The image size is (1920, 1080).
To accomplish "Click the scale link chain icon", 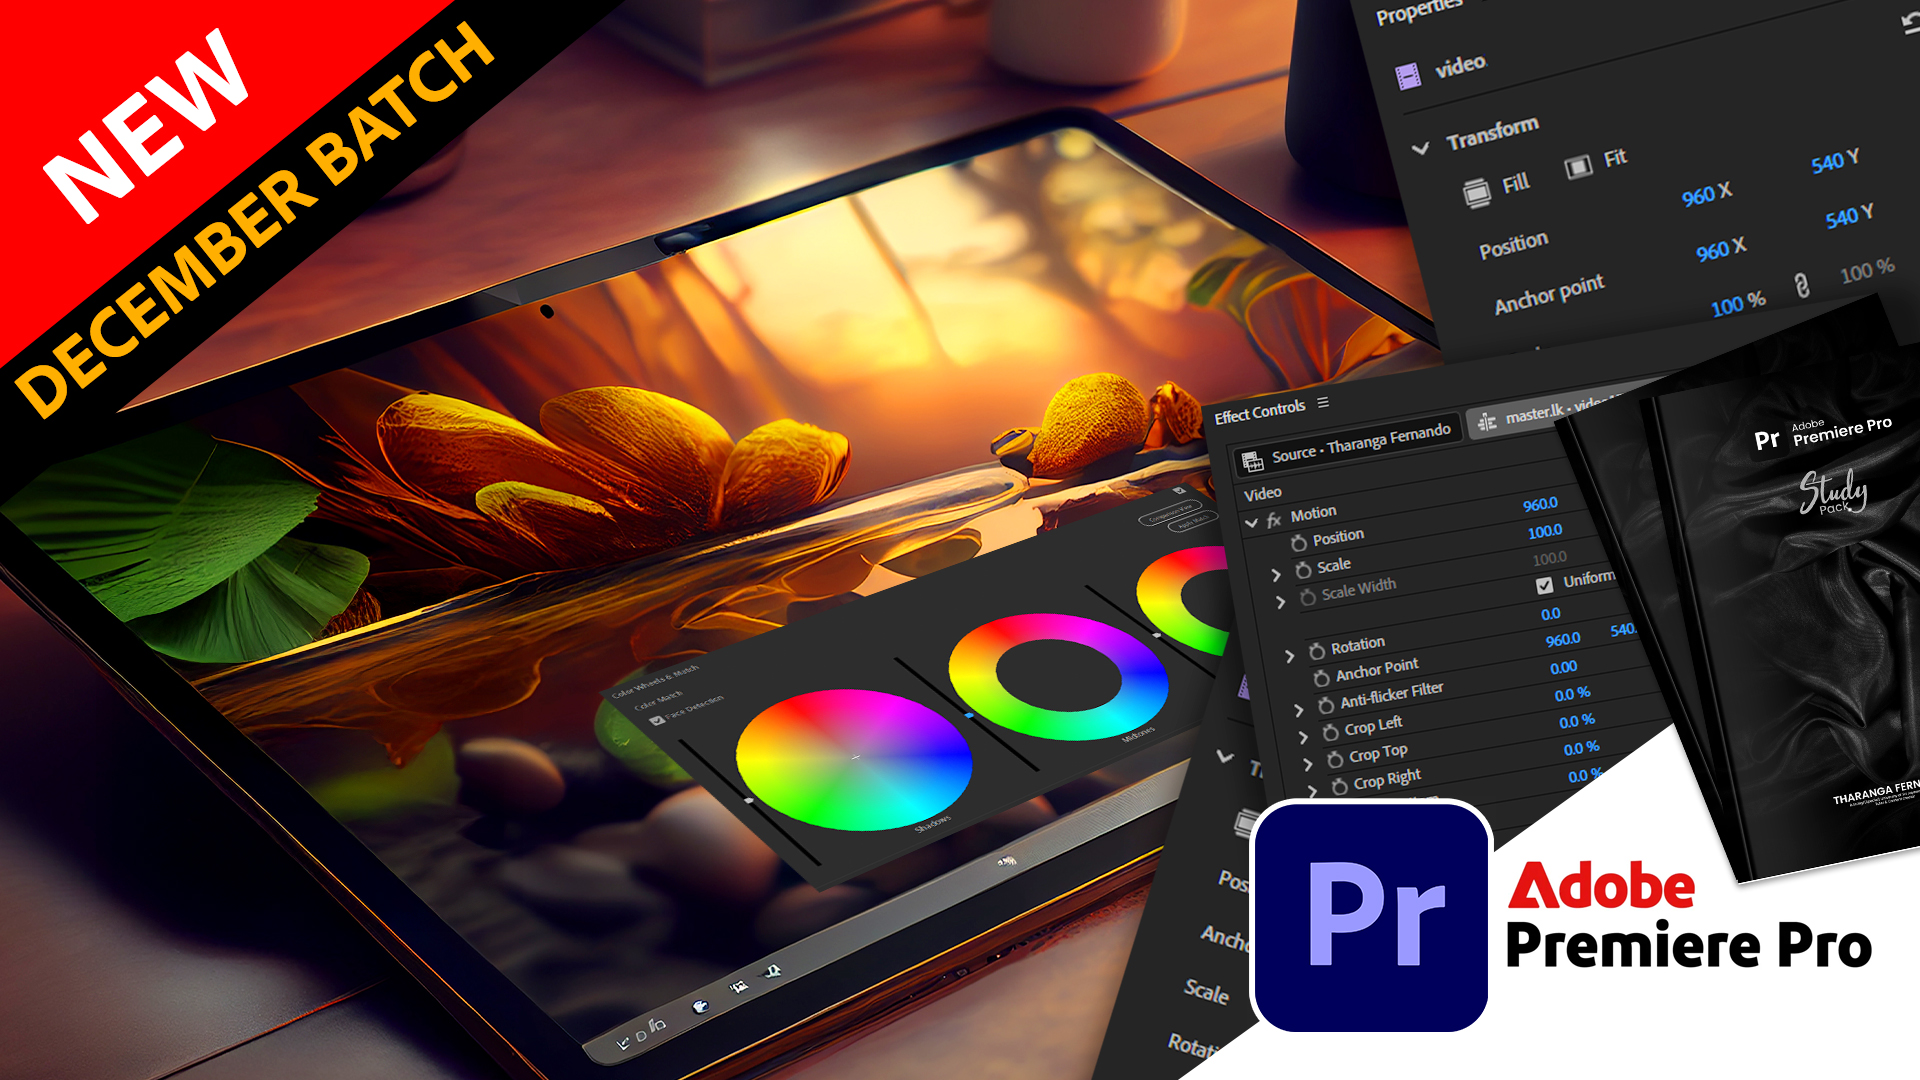I will (x=1801, y=286).
